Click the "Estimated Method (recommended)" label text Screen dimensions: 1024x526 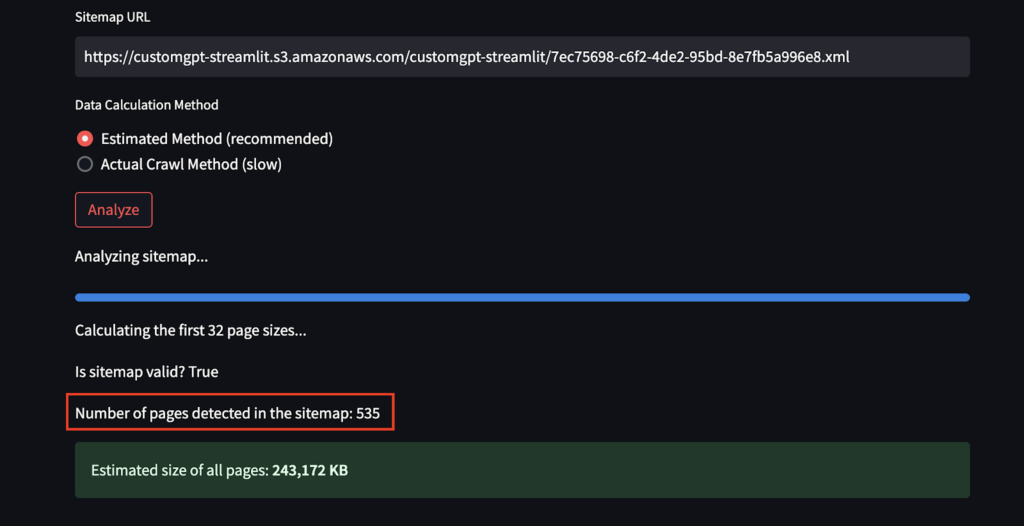[217, 139]
